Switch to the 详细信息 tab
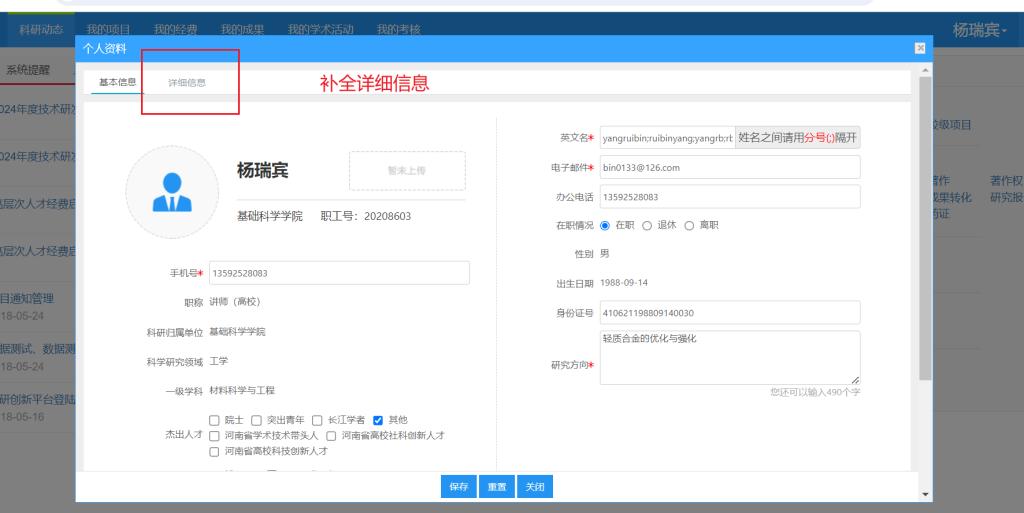1024x513 pixels. pos(187,83)
